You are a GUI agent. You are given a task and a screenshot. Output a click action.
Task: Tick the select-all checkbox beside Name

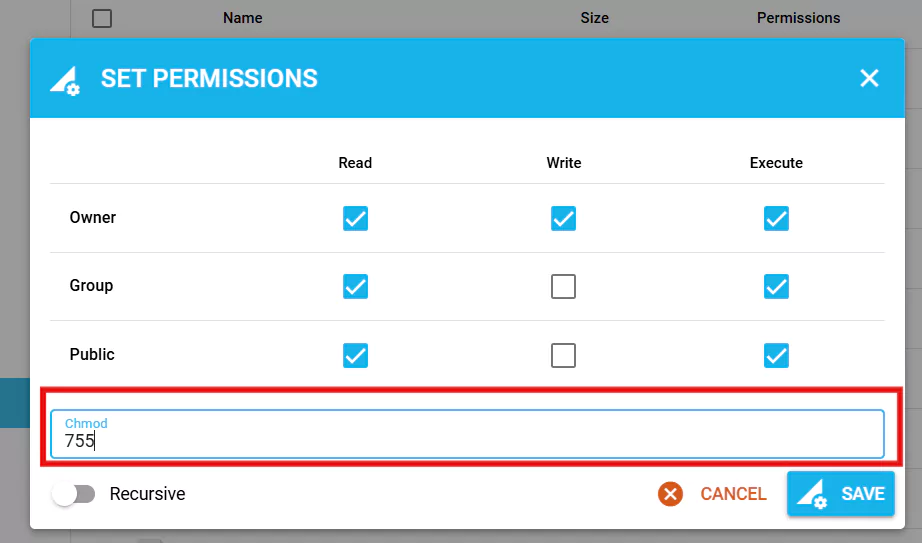(102, 18)
